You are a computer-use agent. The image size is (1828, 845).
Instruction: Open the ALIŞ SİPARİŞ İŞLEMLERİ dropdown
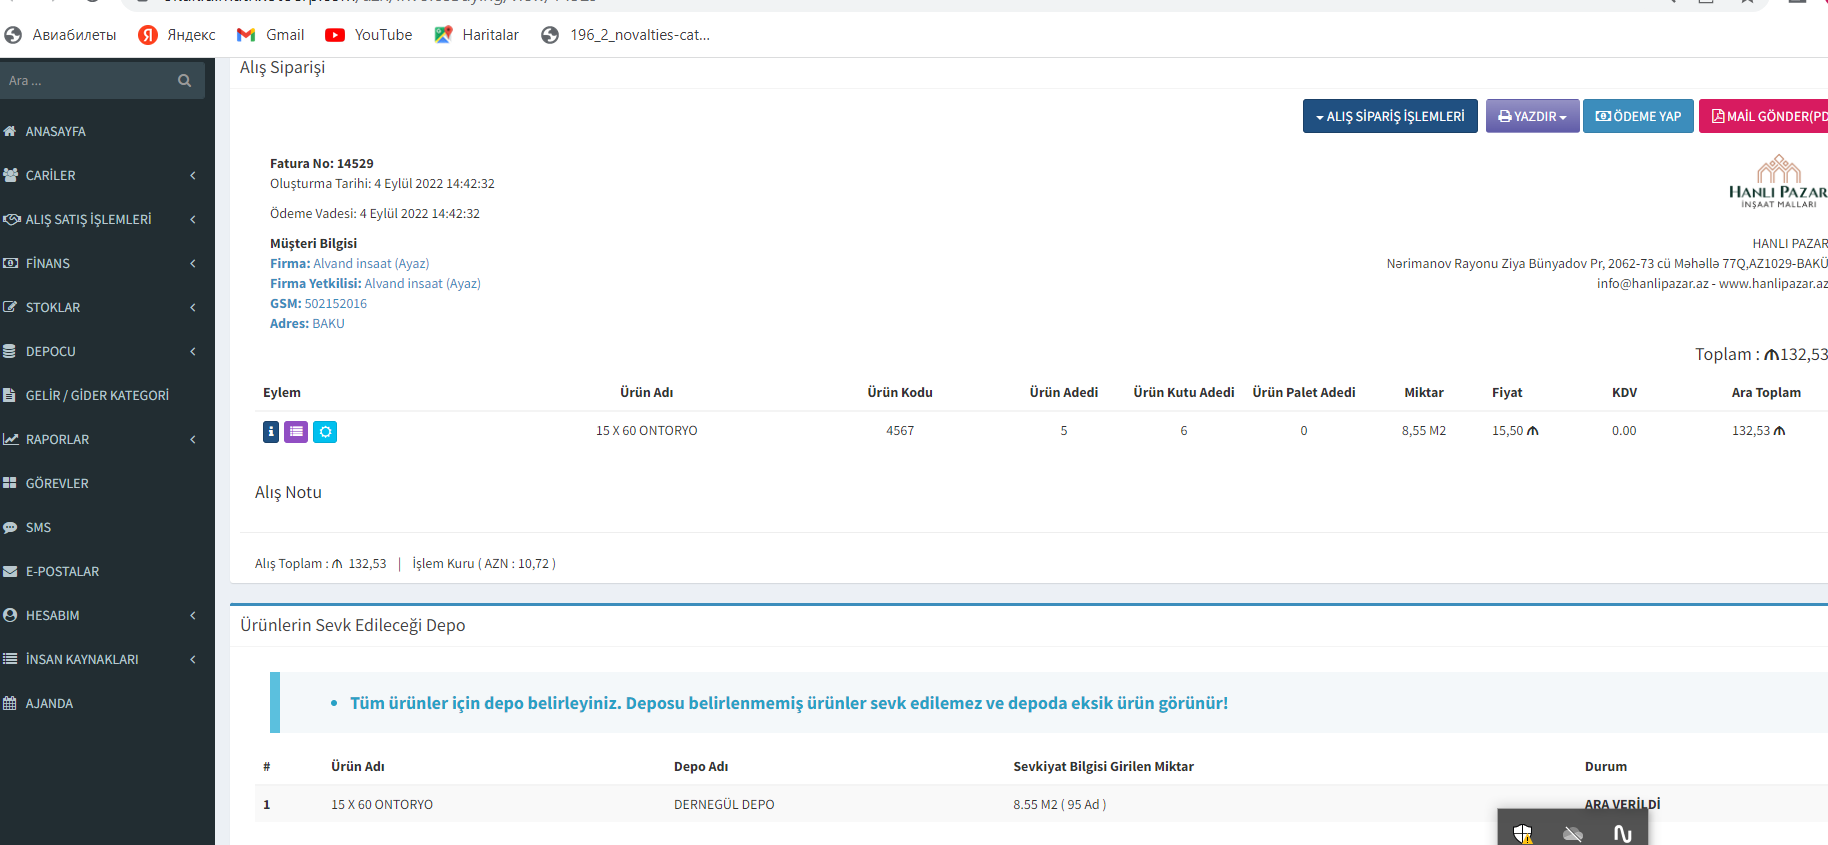tap(1389, 116)
